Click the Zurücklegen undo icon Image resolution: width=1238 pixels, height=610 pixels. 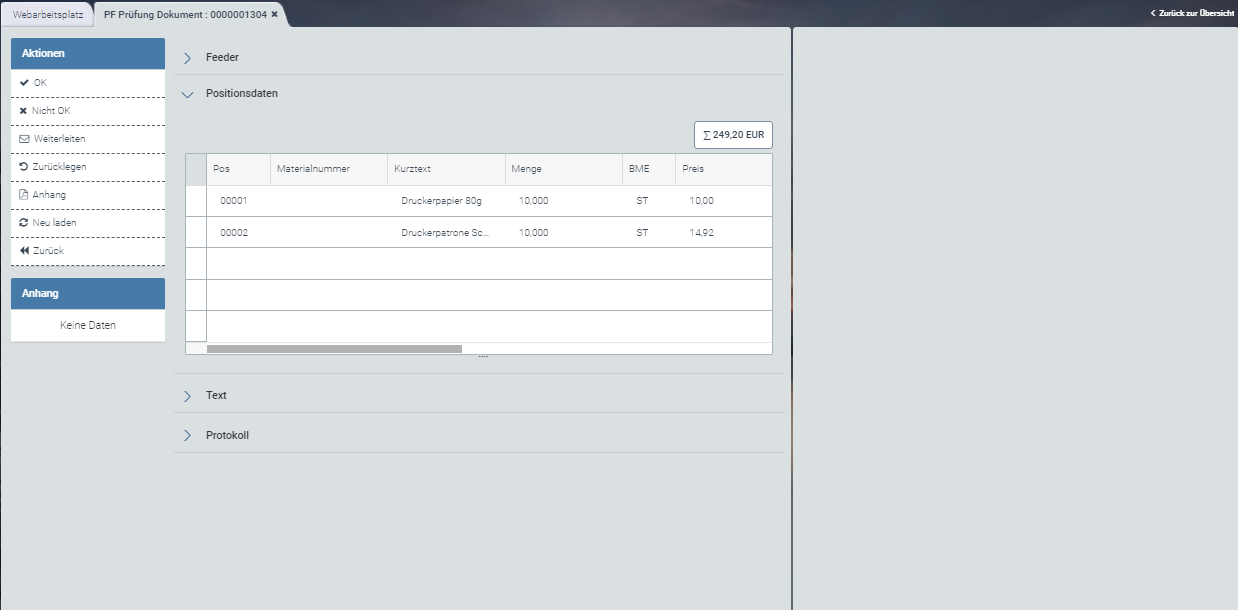pyautogui.click(x=24, y=167)
